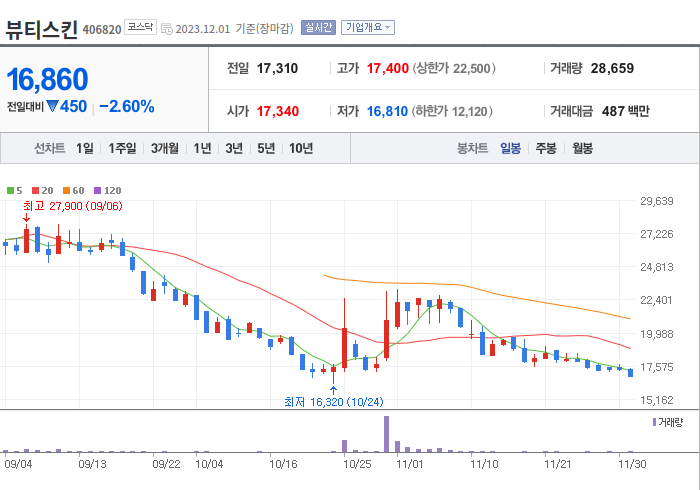Click the 실시간 real-time button
The height and width of the screenshot is (490, 700).
[318, 28]
